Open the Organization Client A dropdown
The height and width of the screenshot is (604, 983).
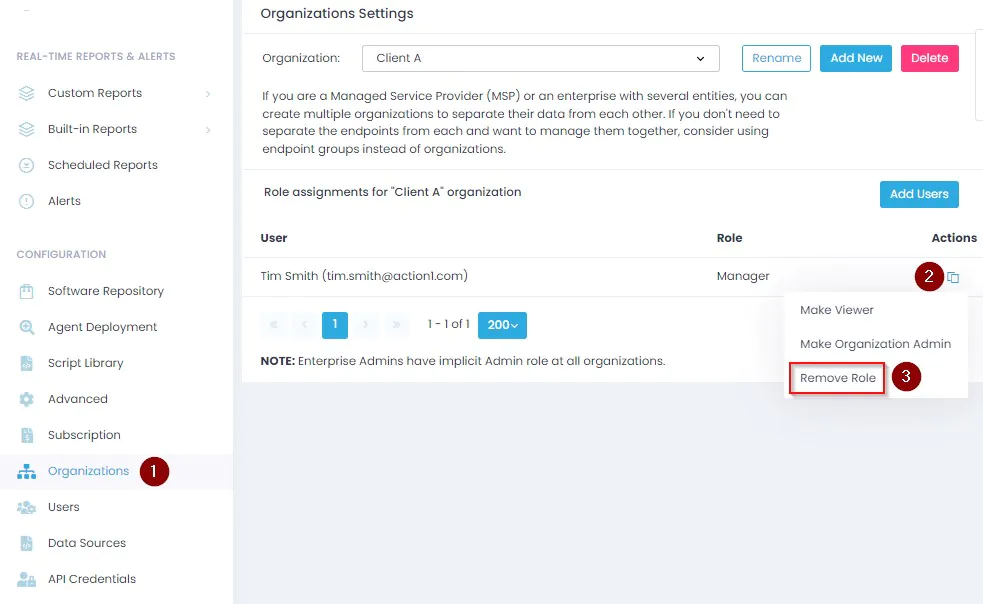click(x=540, y=58)
